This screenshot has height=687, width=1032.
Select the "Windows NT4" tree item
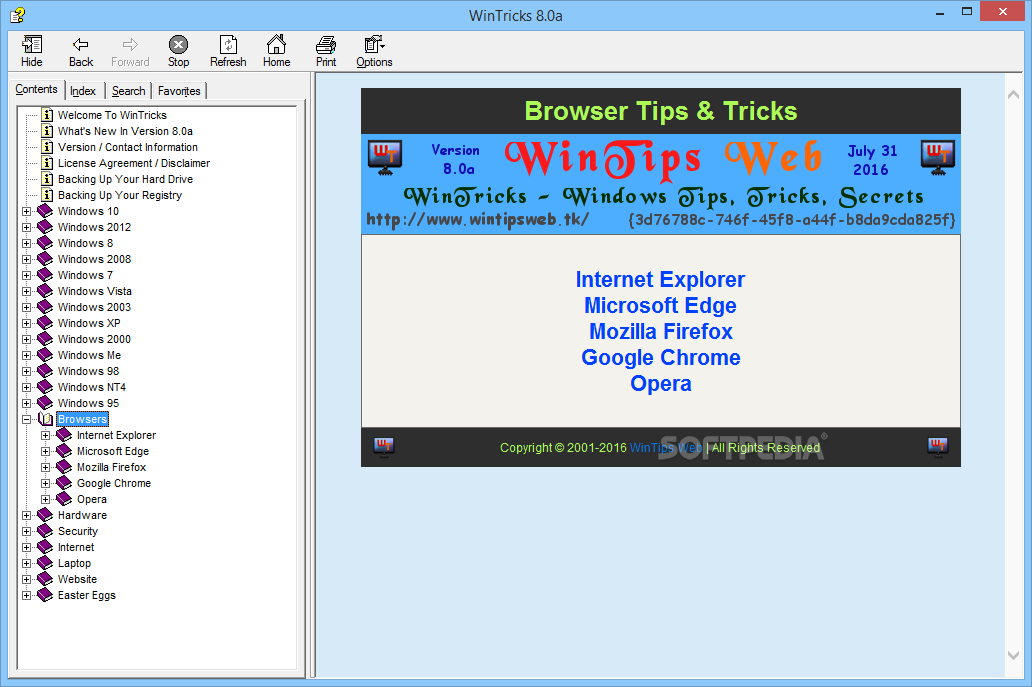pos(91,387)
